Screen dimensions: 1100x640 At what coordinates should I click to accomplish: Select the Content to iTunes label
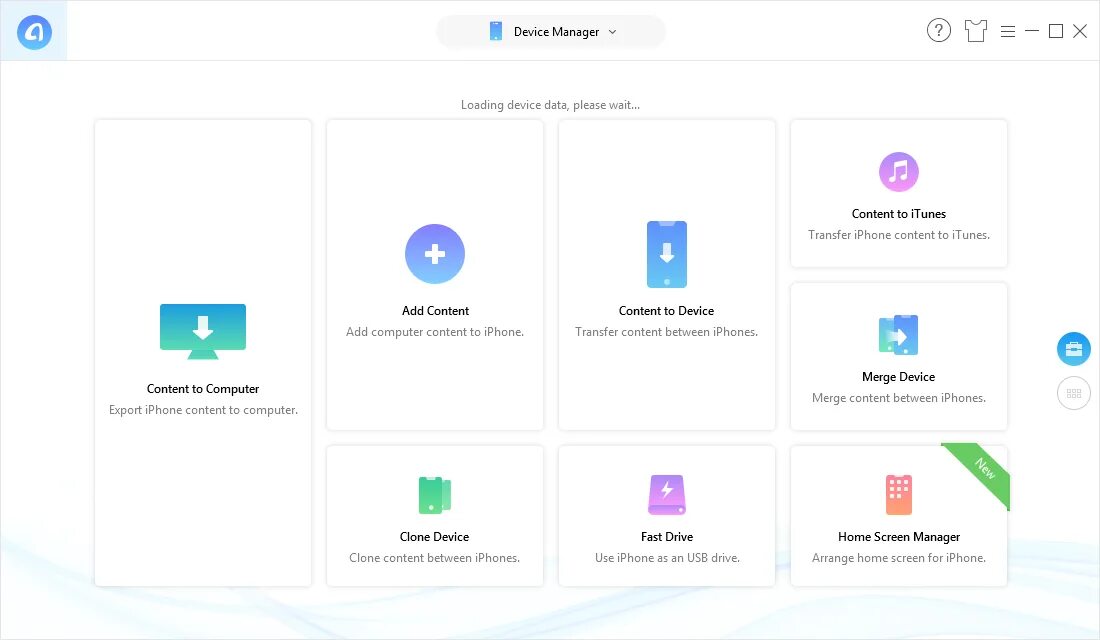tap(899, 214)
